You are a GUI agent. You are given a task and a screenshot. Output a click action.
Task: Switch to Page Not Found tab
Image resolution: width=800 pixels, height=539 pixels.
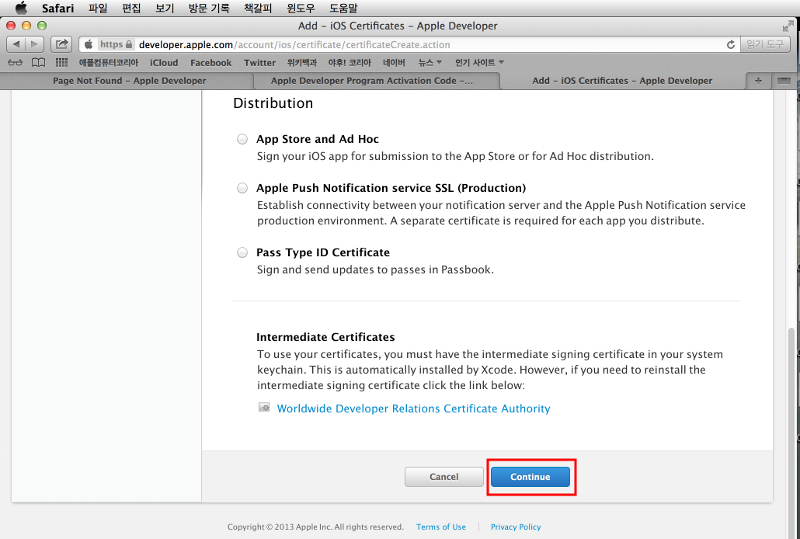pyautogui.click(x=129, y=81)
